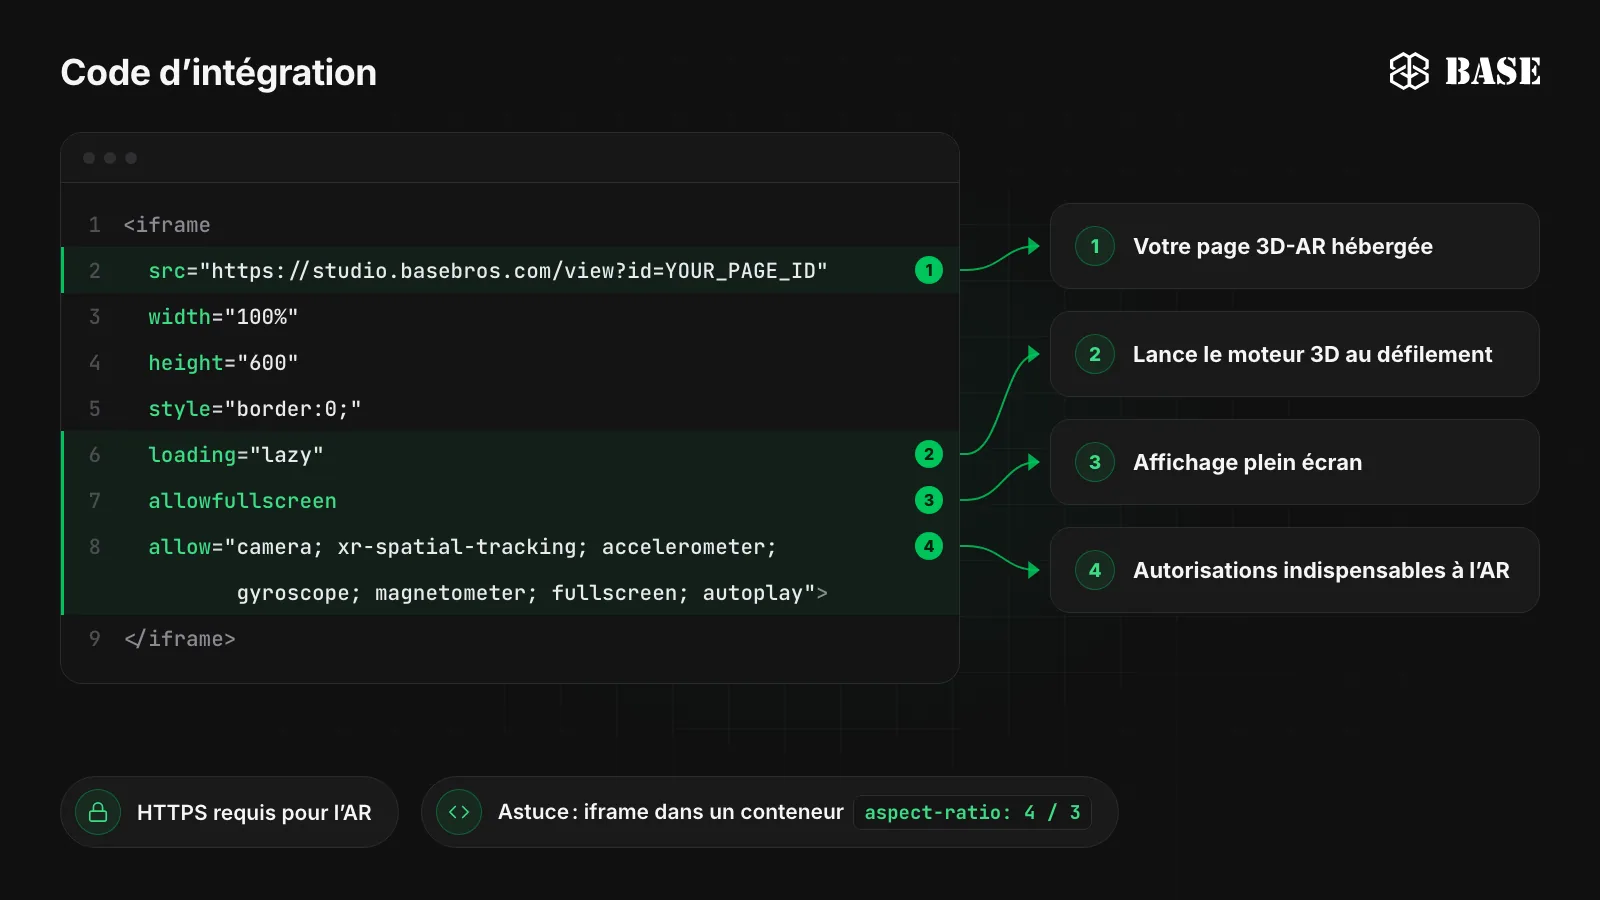The width and height of the screenshot is (1600, 900).
Task: Click the lock icon beside HTTPS requis
Action: tap(98, 812)
